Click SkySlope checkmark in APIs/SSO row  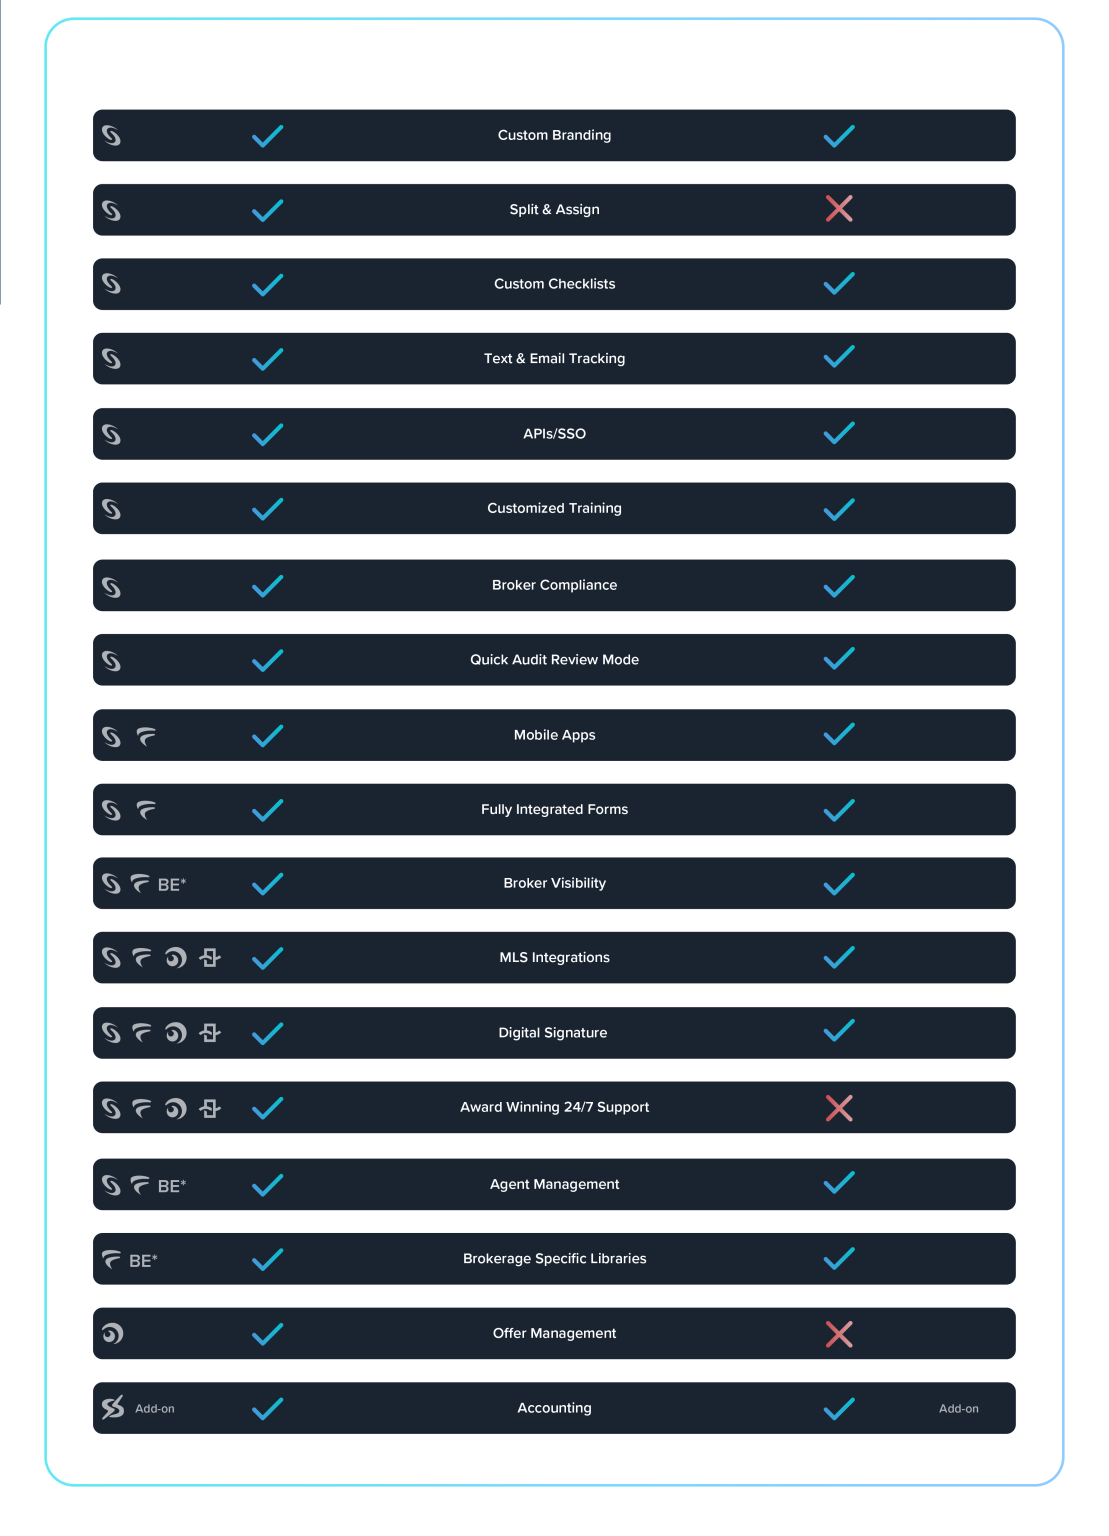[x=267, y=434]
